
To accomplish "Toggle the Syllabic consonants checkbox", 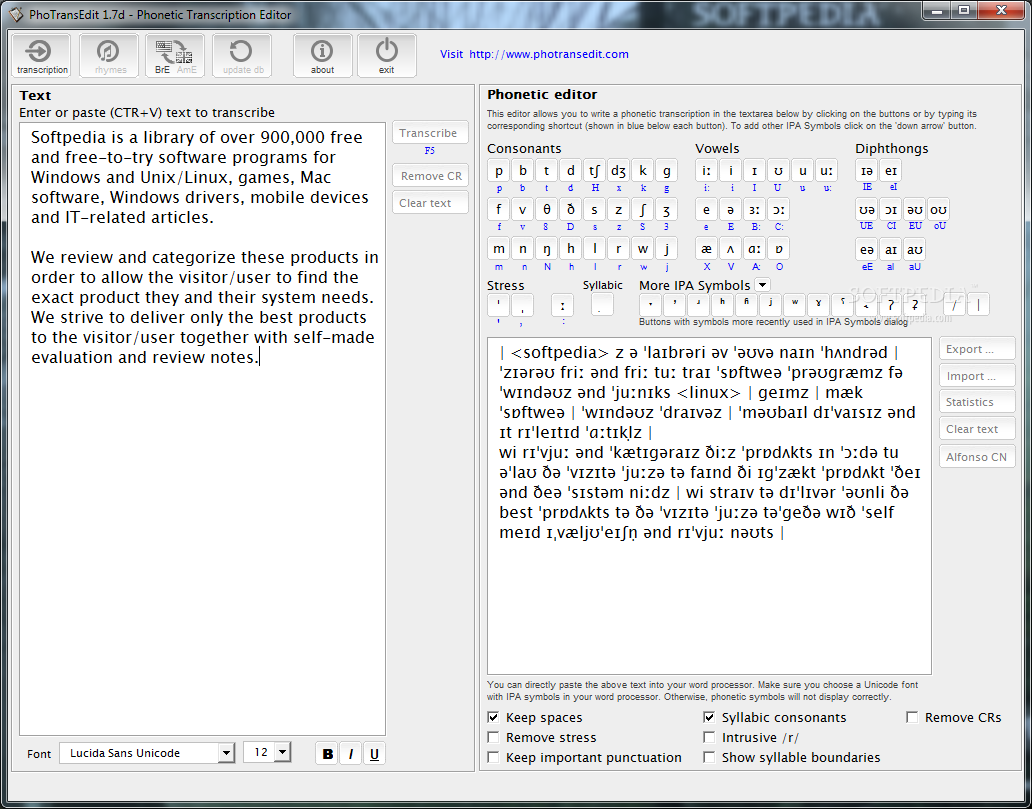I will point(709,718).
